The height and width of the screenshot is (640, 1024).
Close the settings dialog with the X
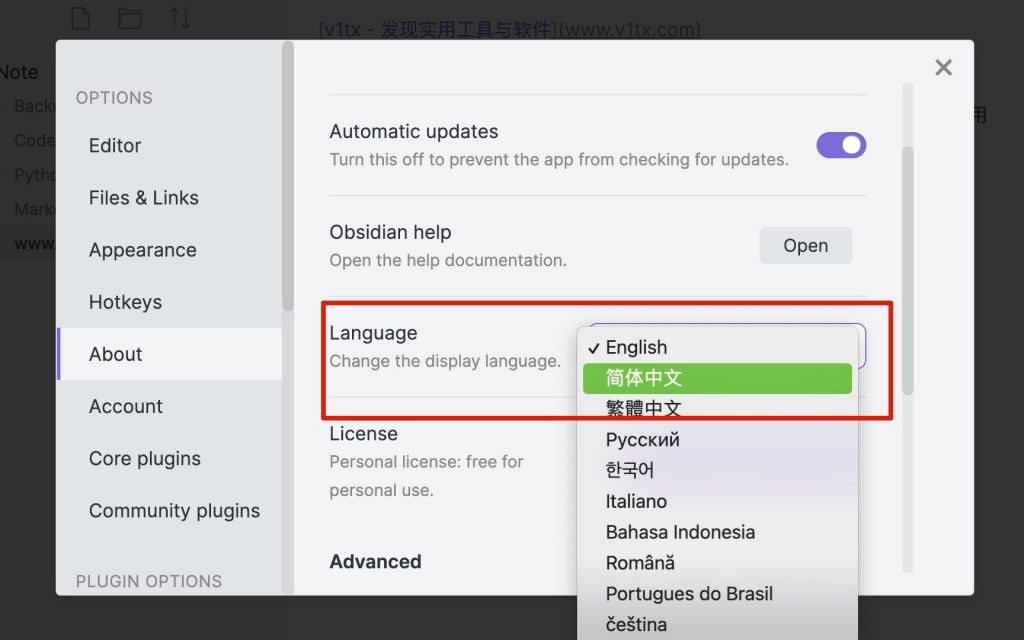pos(943,67)
